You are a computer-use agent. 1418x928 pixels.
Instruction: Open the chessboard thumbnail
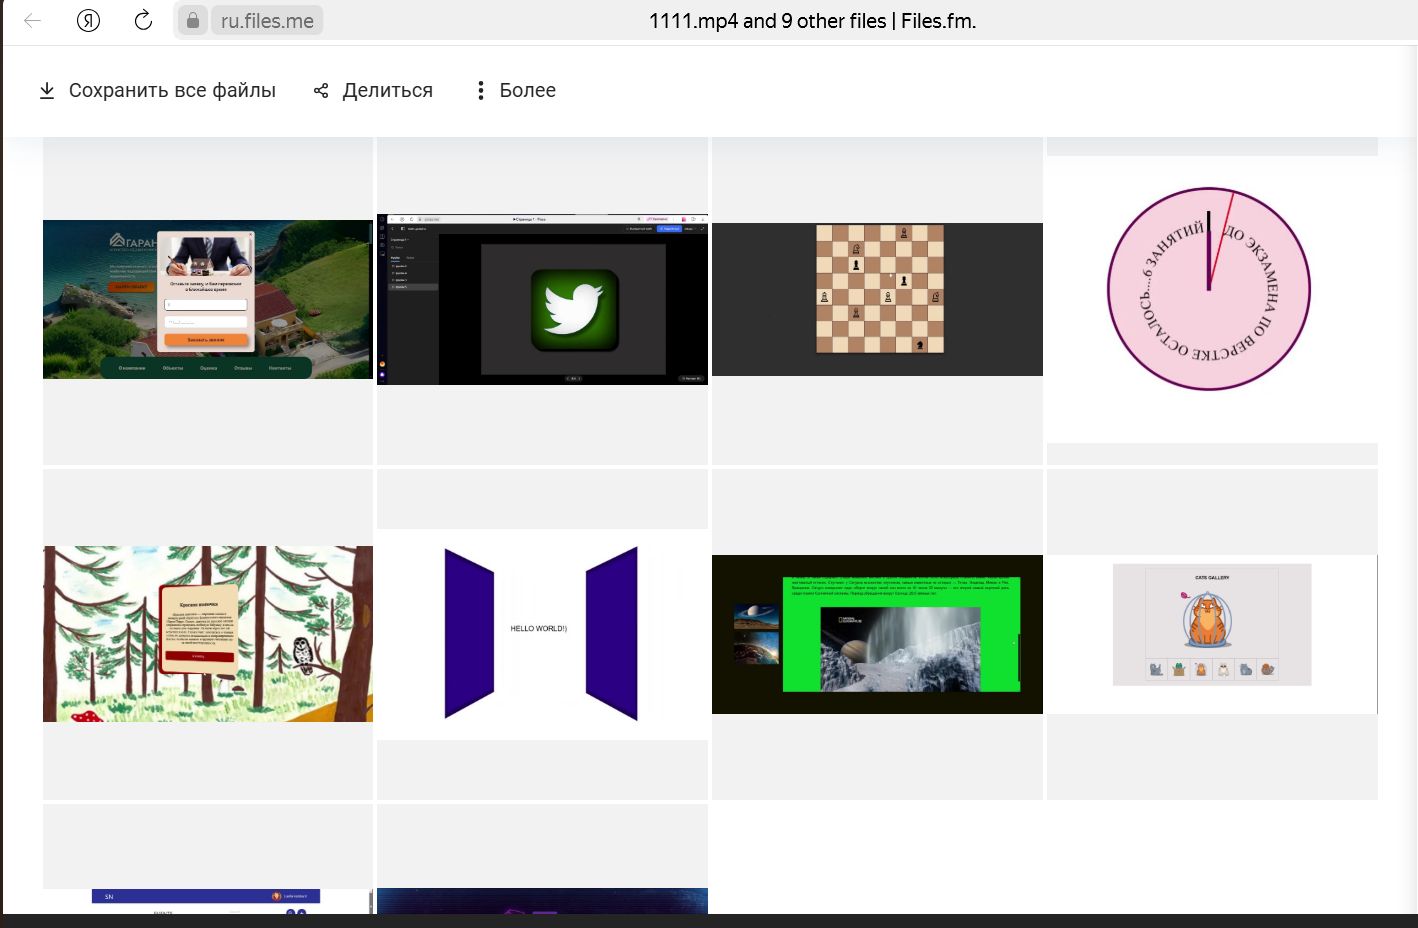click(877, 299)
